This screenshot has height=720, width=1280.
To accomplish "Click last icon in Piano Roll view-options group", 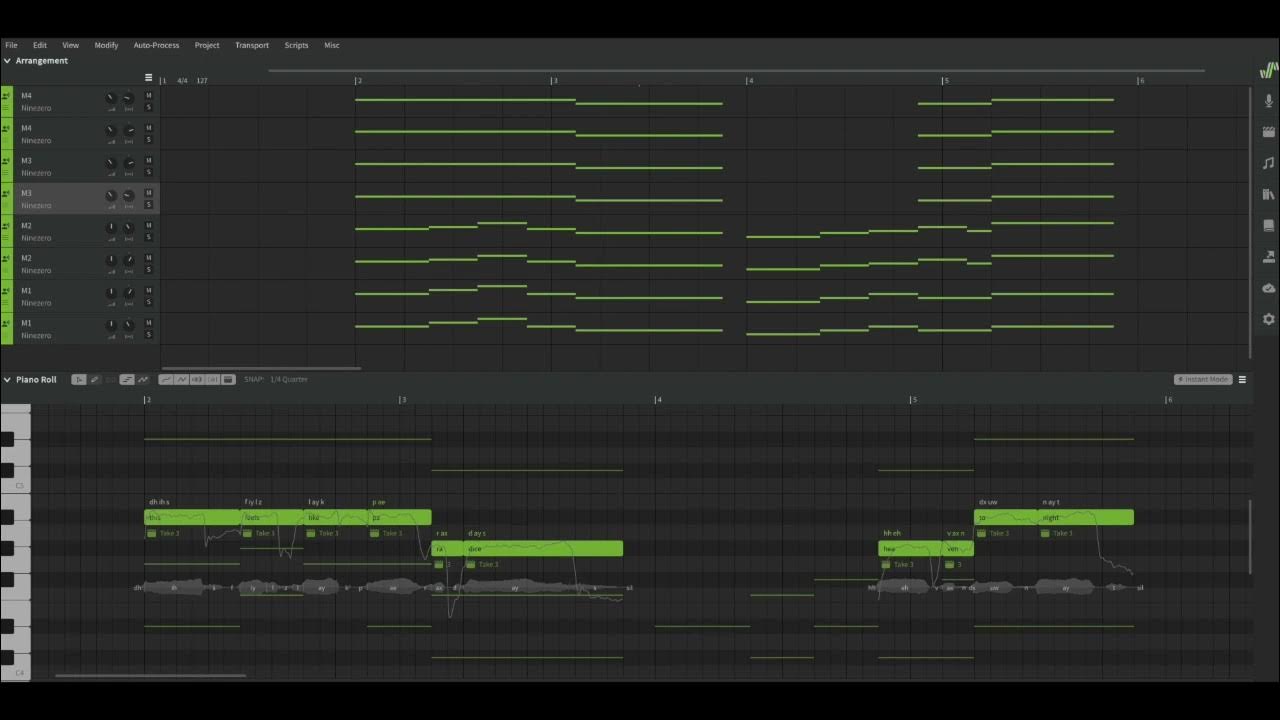I will 228,379.
